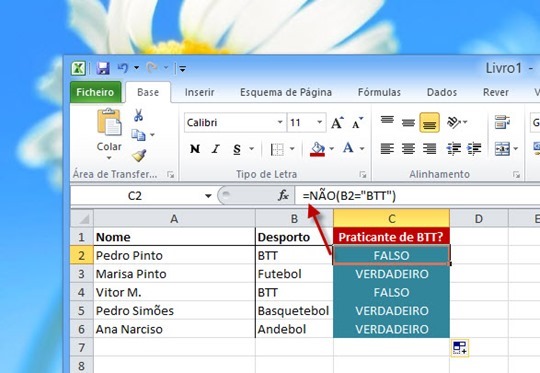Increase the cell indent
Image resolution: width=540 pixels, height=373 pixels.
[475, 149]
